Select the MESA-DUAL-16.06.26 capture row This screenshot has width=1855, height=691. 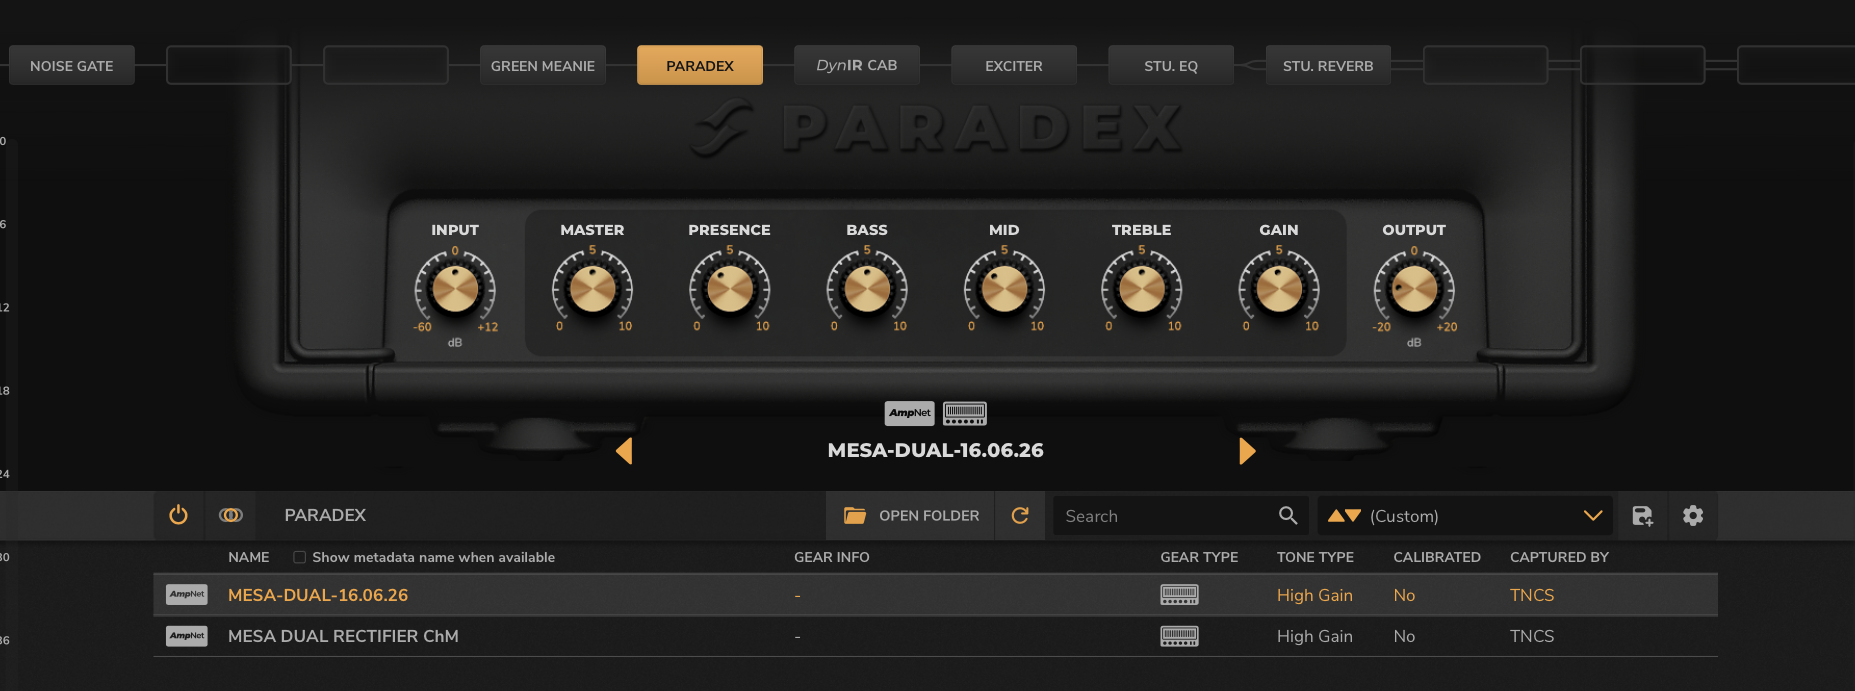pos(935,595)
